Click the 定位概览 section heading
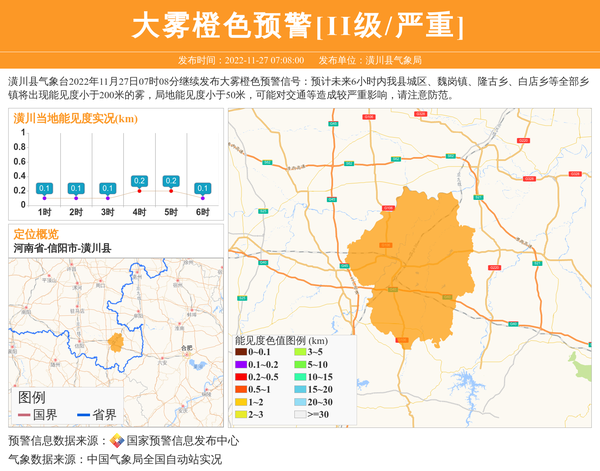The image size is (600, 471). coord(36,233)
